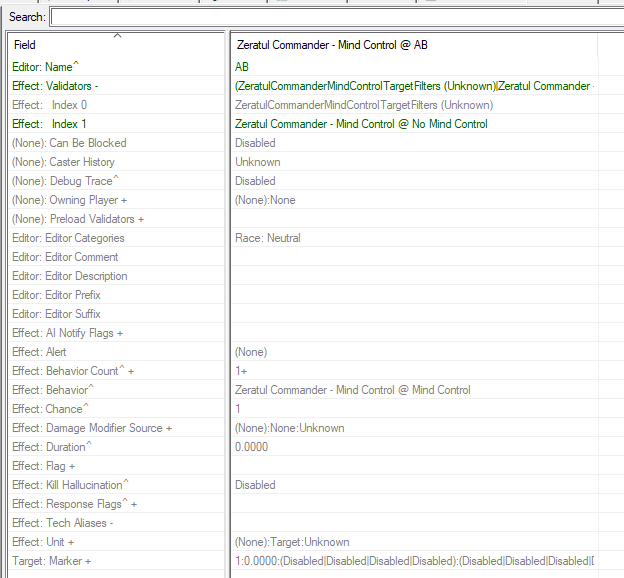
Task: Expand the Response Flags + field
Action: coord(116,504)
